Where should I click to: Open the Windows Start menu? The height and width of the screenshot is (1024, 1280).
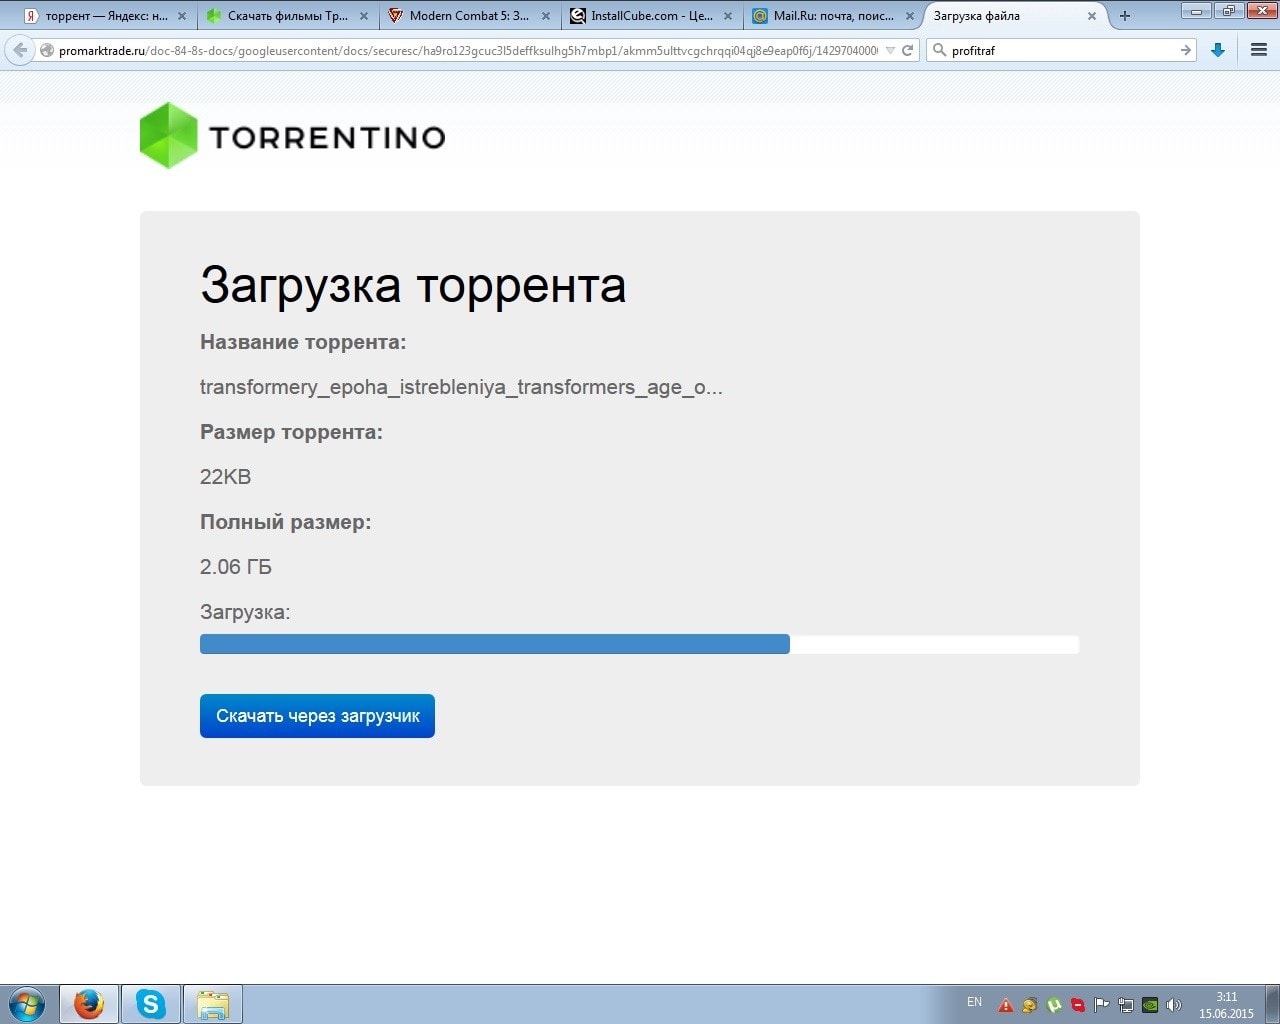(x=27, y=1004)
